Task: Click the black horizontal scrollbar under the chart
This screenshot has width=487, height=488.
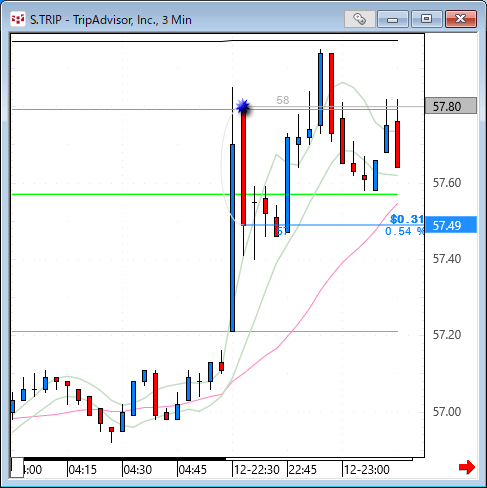Action: tap(125, 459)
